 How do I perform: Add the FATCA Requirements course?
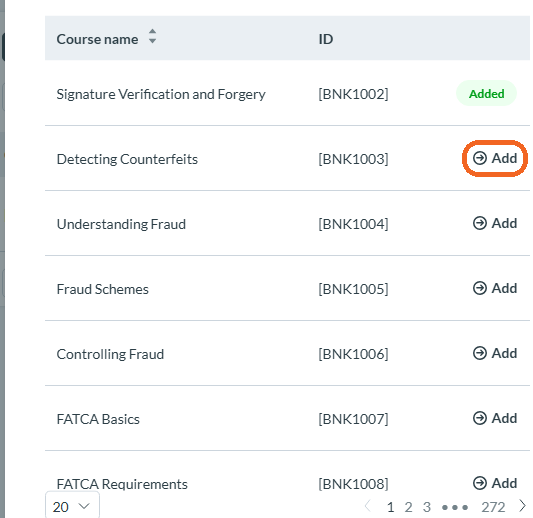(x=495, y=483)
